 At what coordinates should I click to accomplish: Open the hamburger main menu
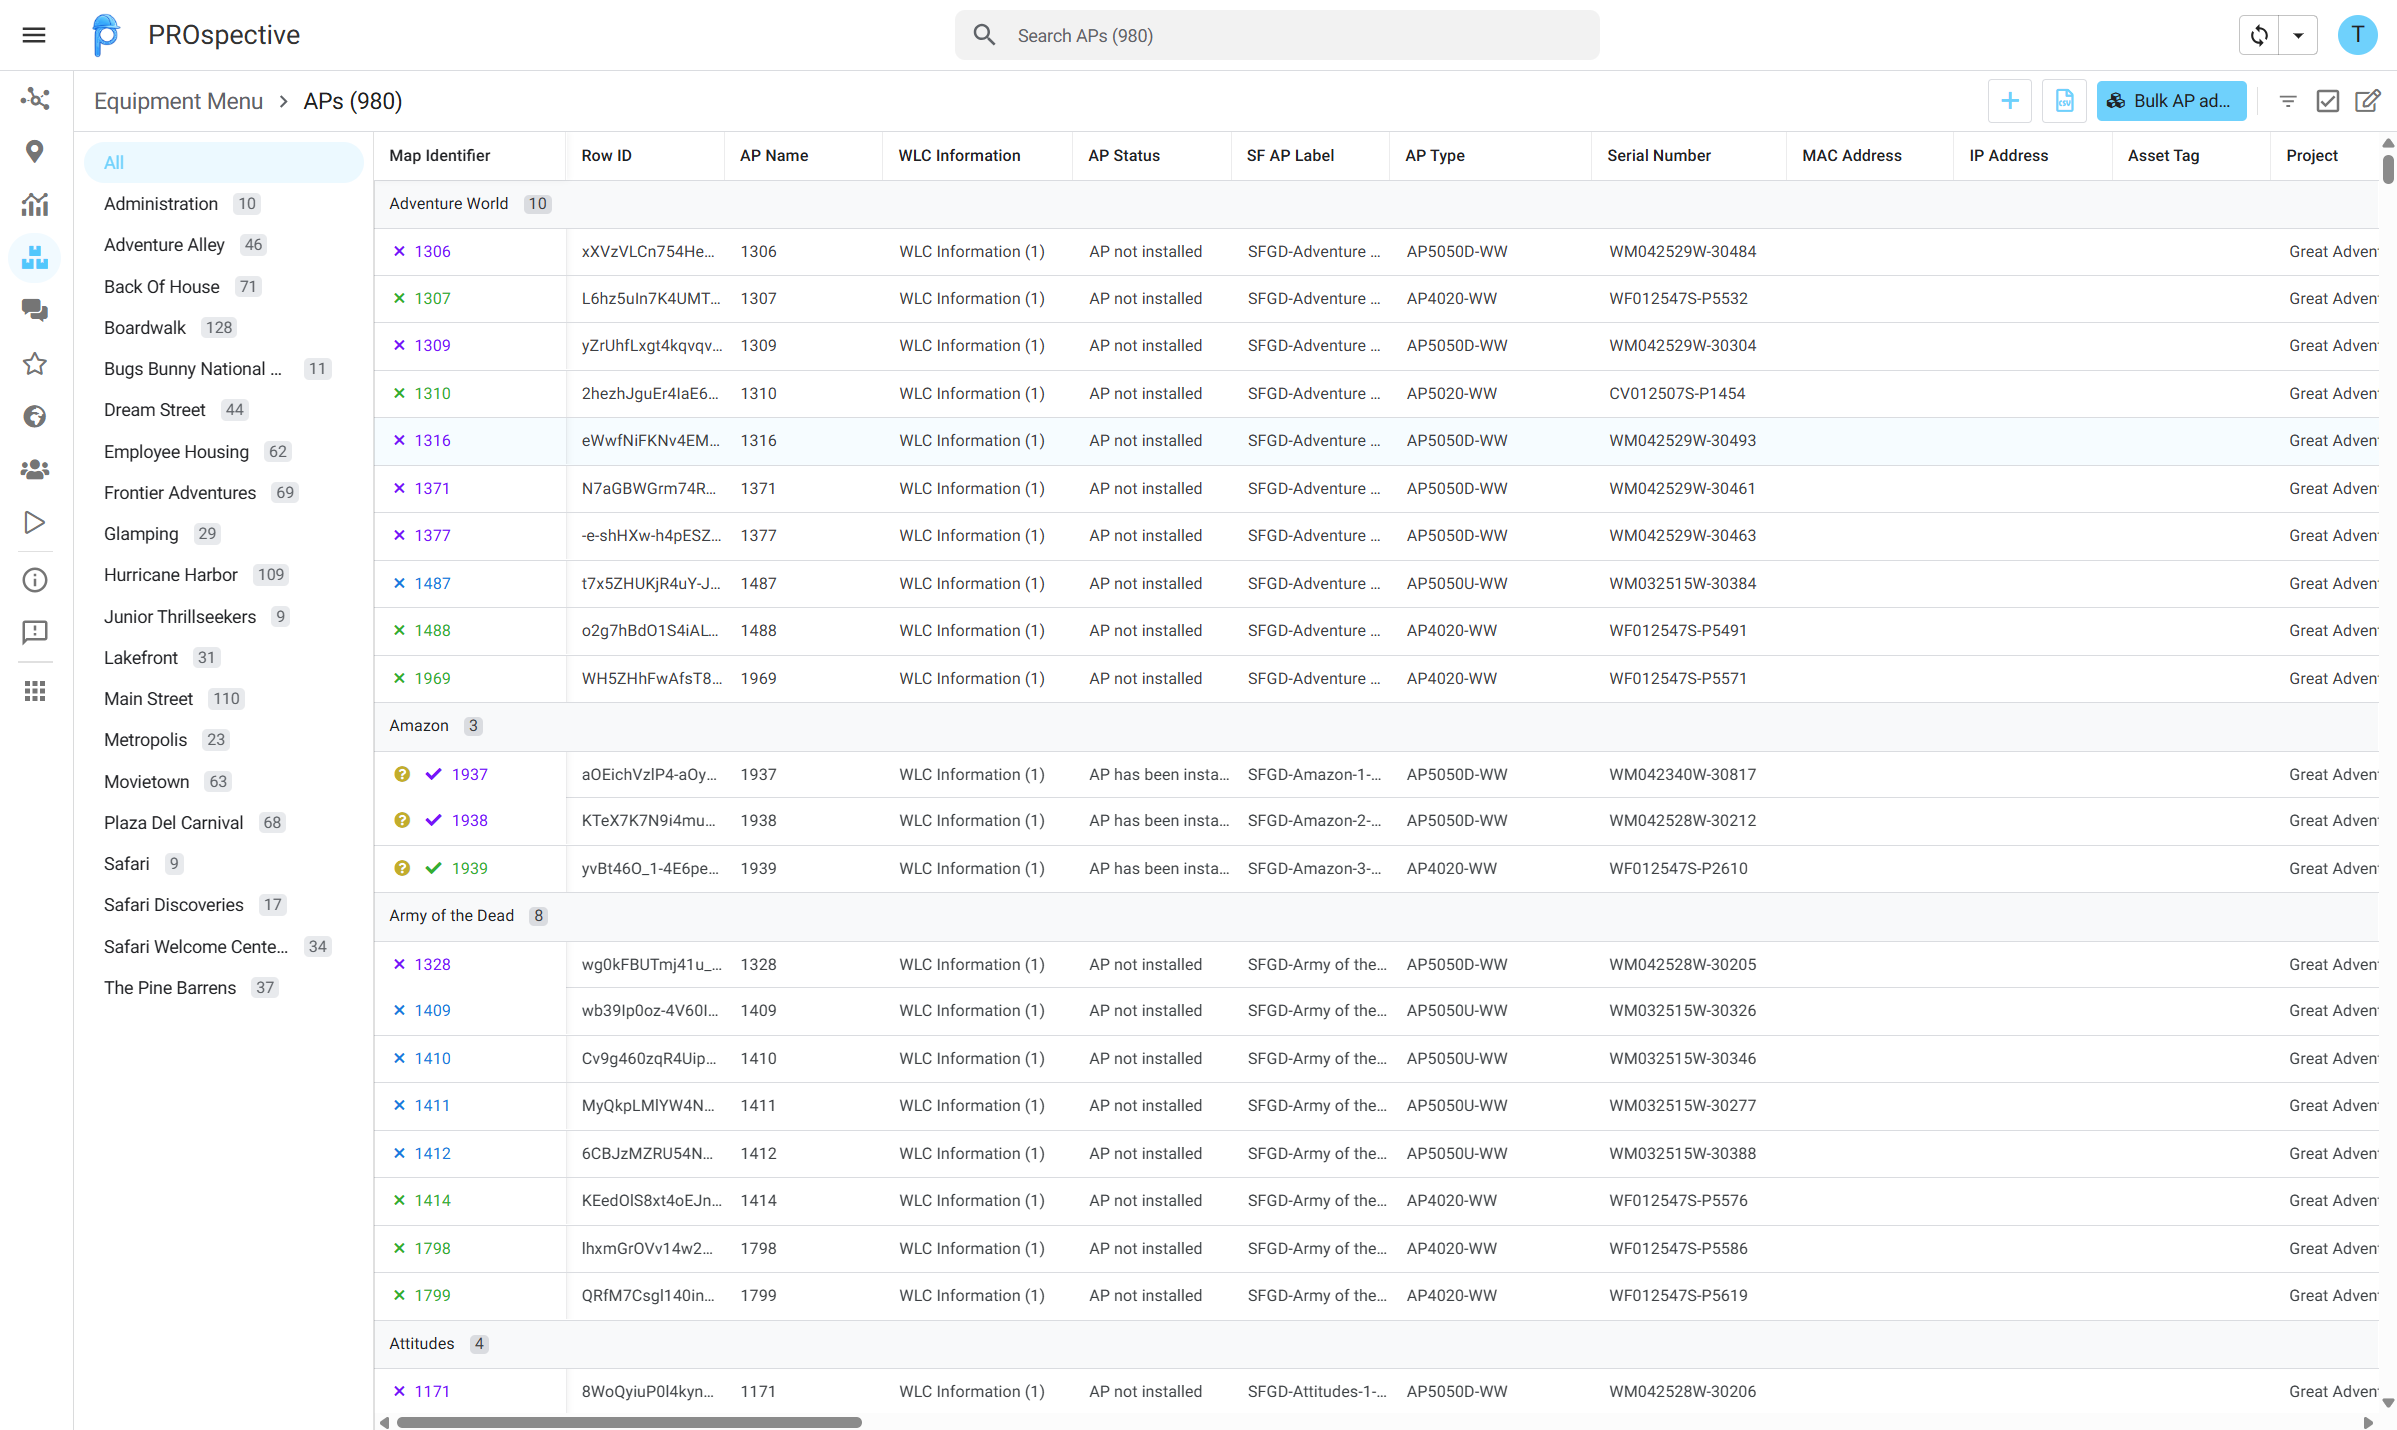pos(34,35)
